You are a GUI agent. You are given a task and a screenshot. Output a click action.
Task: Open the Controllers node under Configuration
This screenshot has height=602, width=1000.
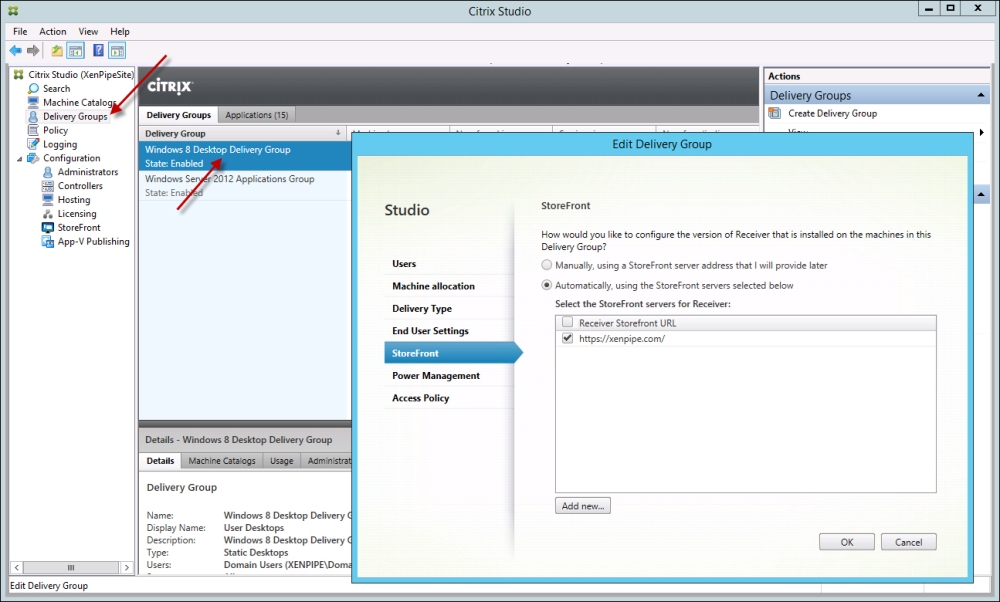80,186
